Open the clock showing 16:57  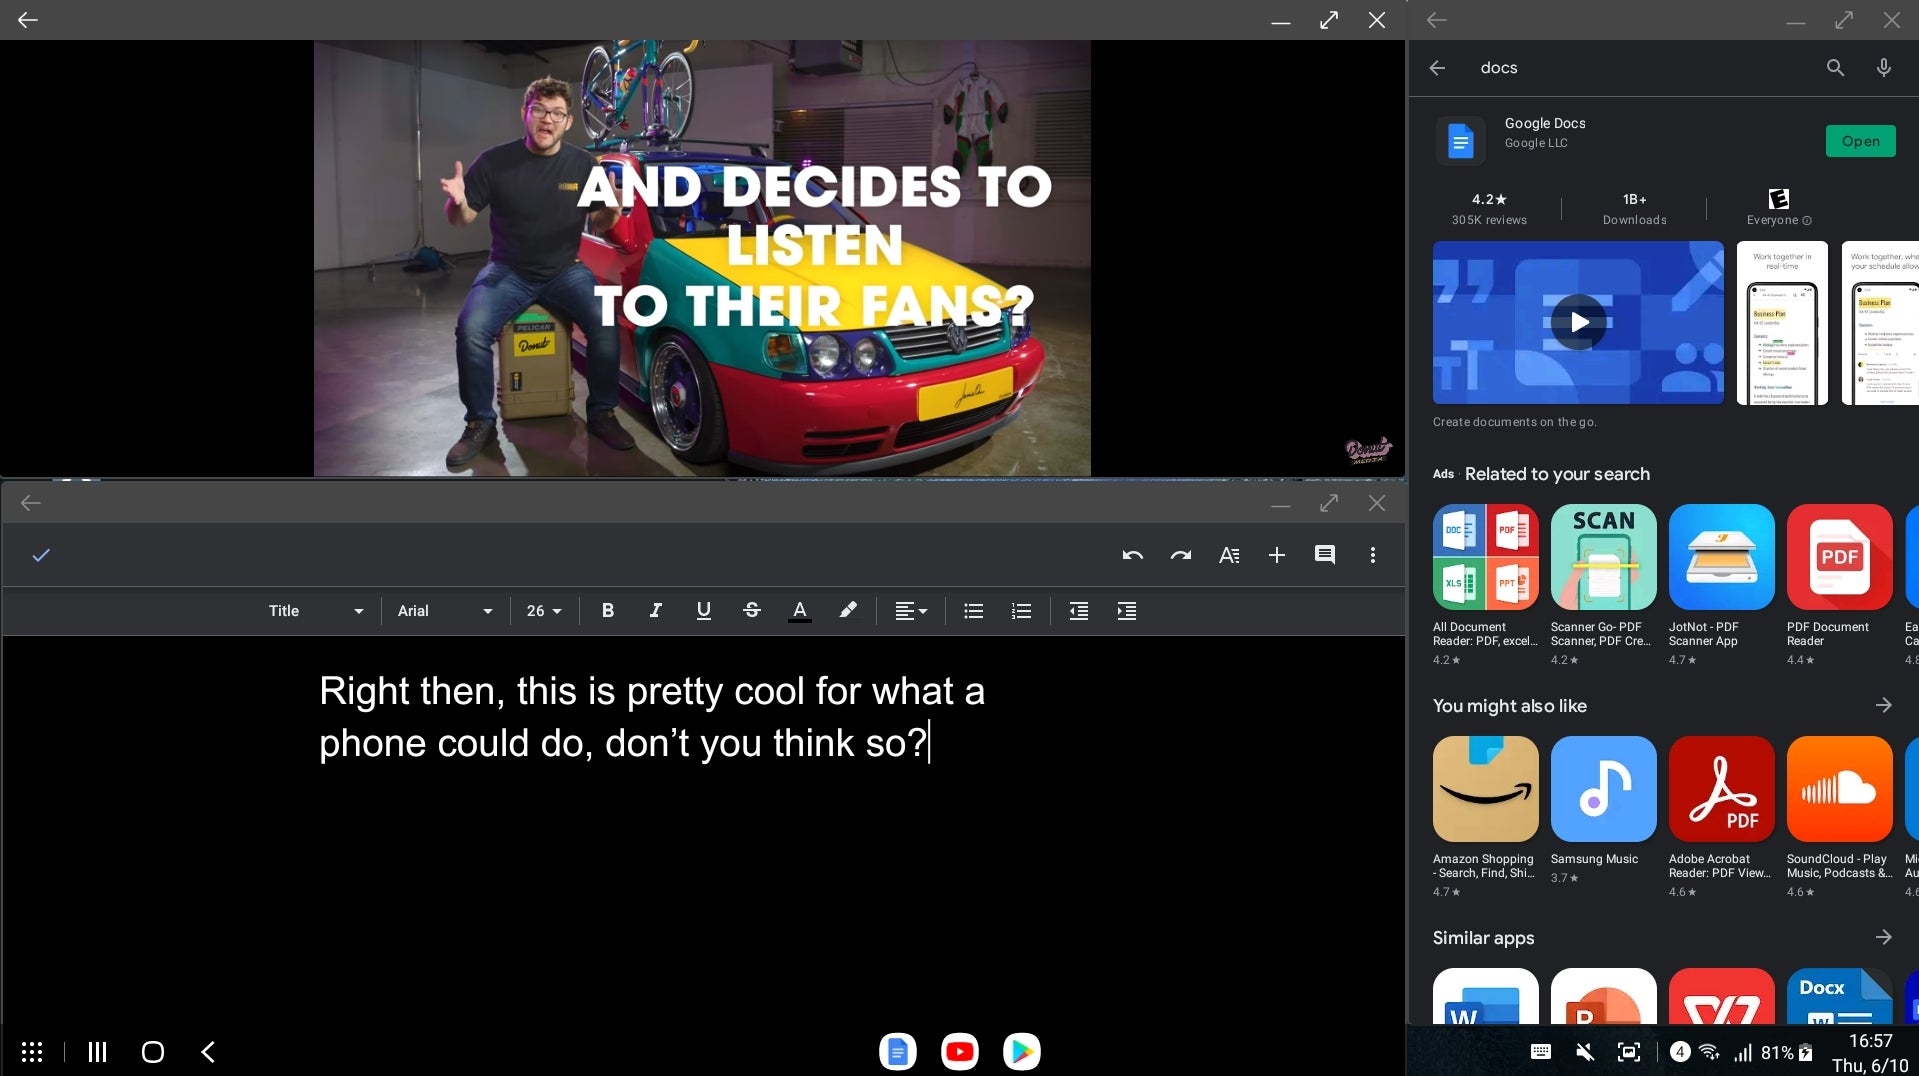click(1870, 1041)
